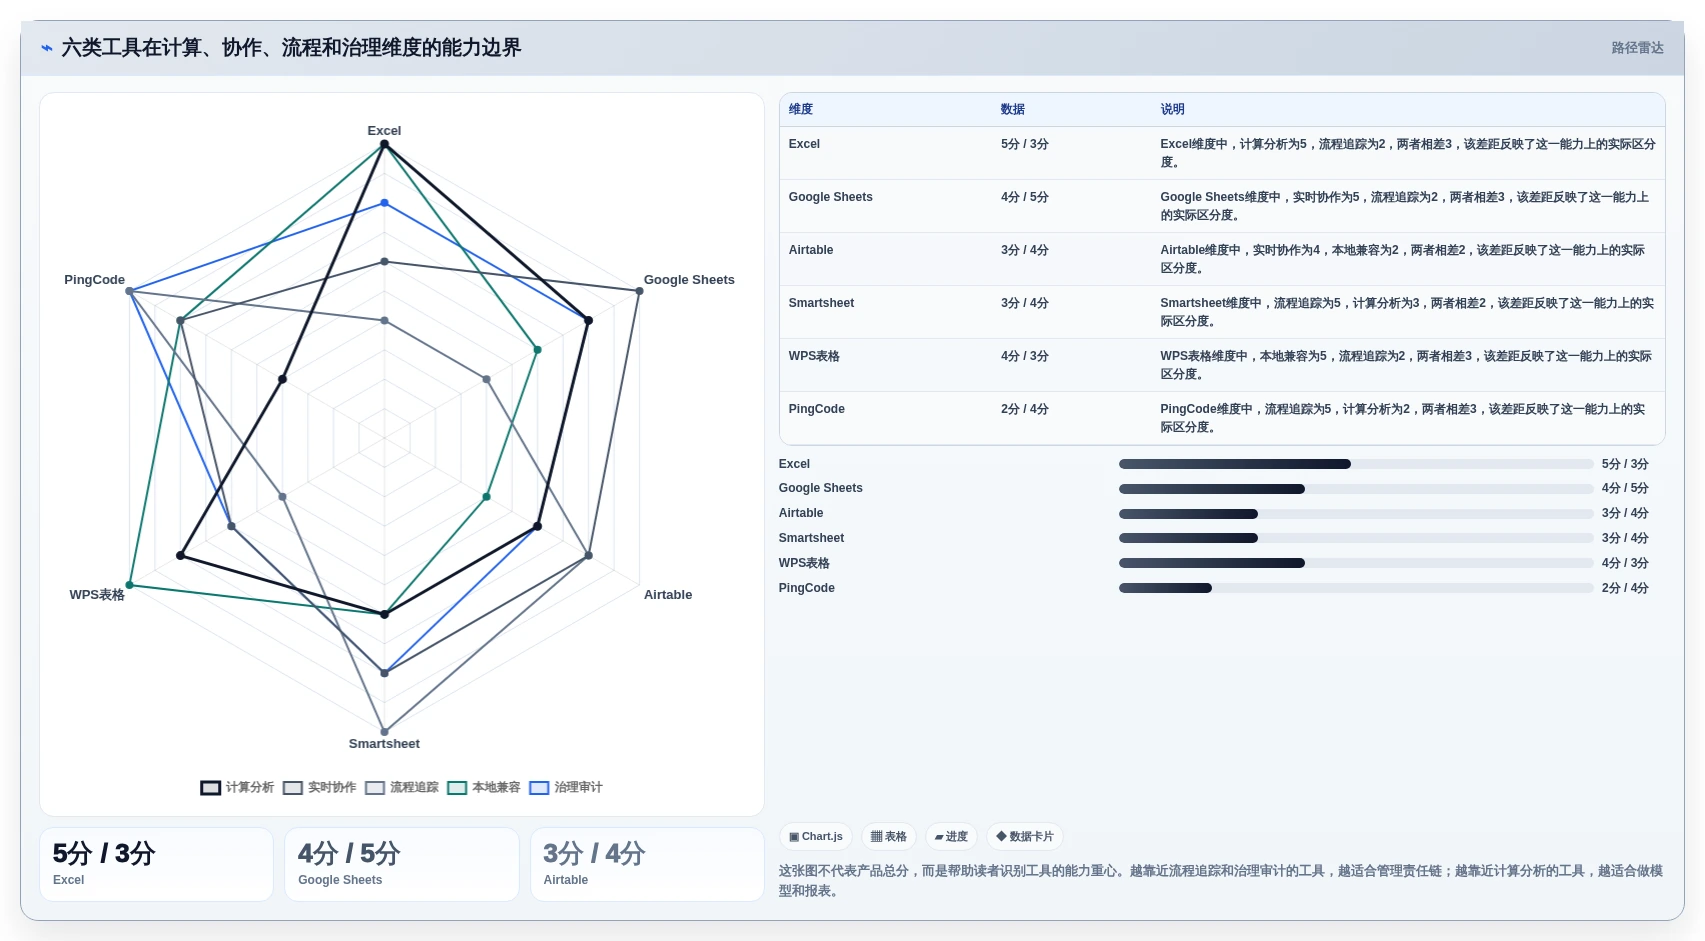Select the Smartsheet table row name
This screenshot has height=941, width=1705.
click(821, 303)
